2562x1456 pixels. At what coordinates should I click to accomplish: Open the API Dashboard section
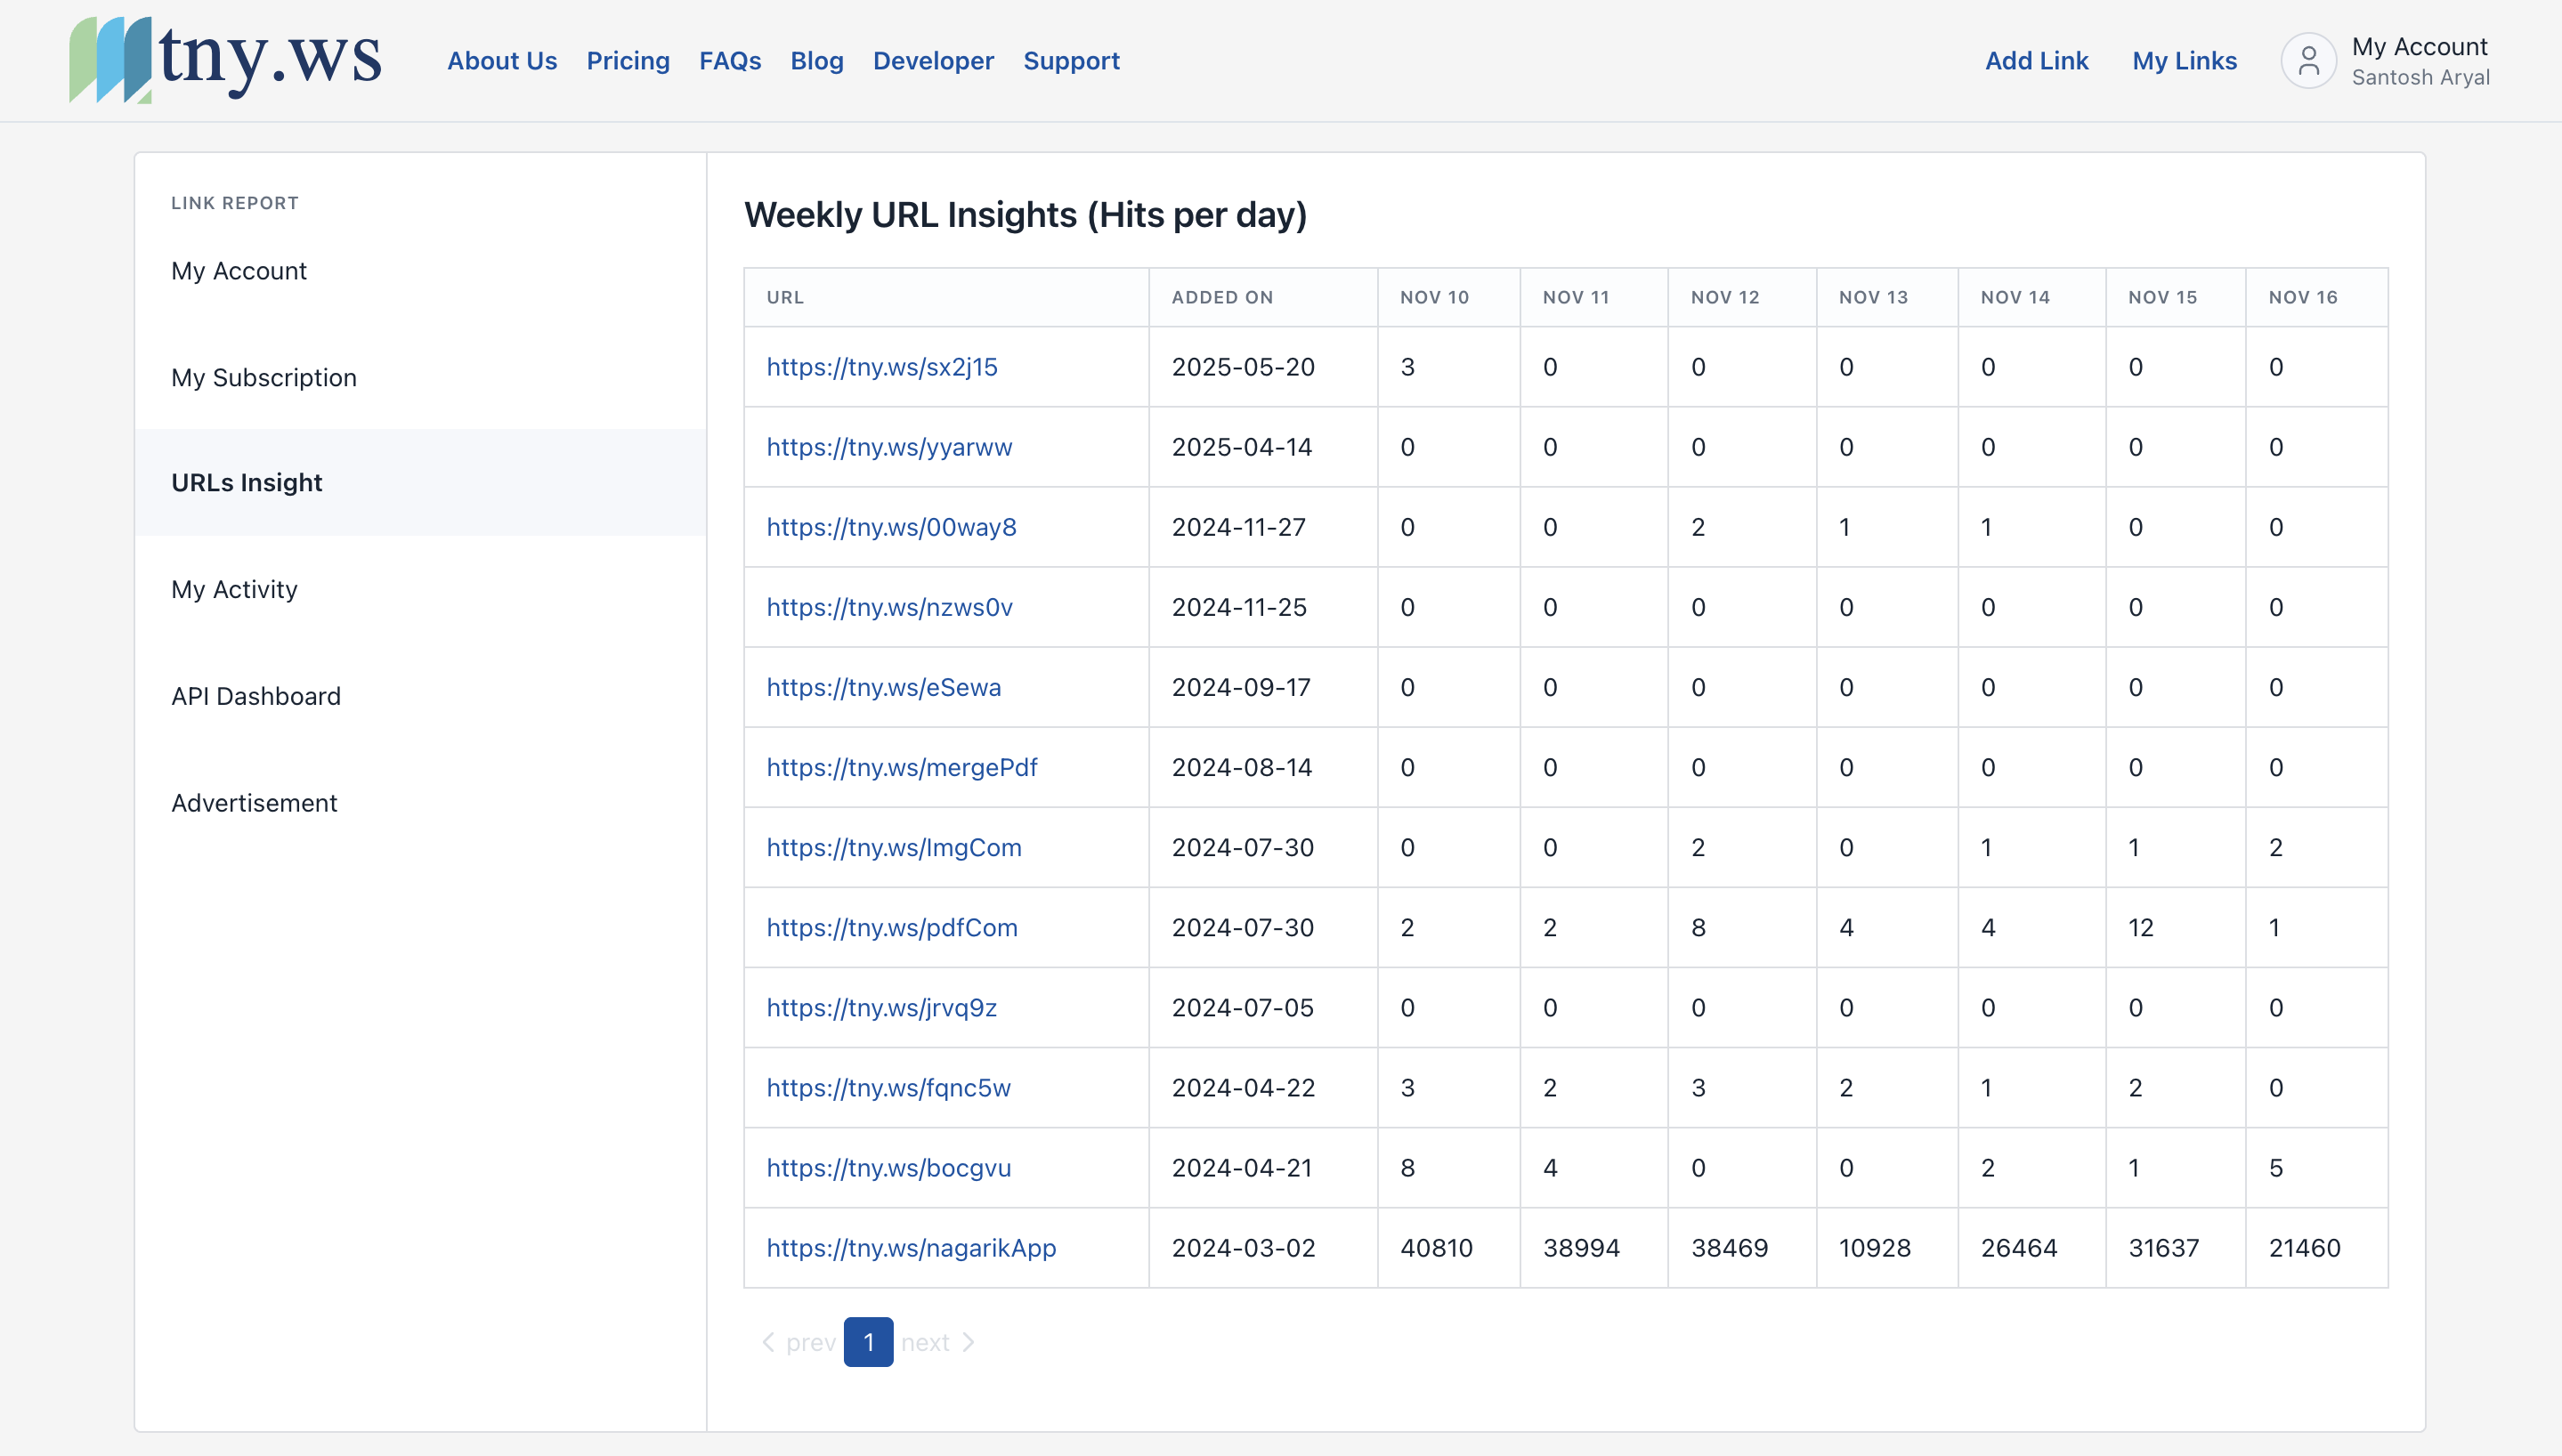(256, 696)
